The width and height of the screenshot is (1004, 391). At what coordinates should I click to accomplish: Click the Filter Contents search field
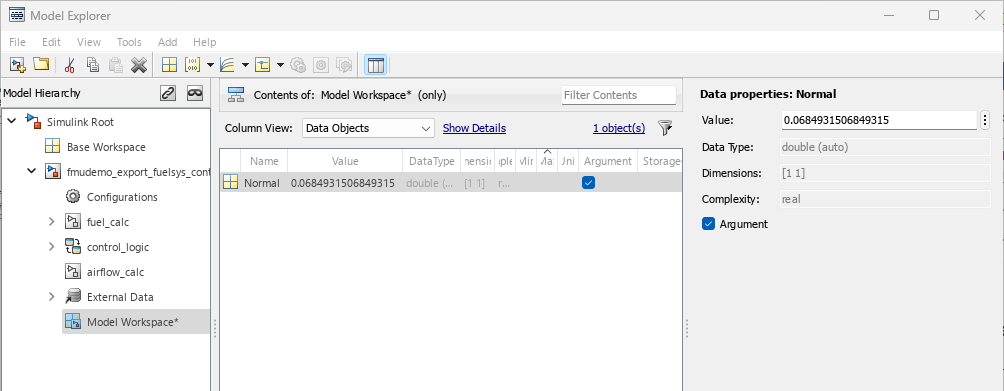coord(619,95)
